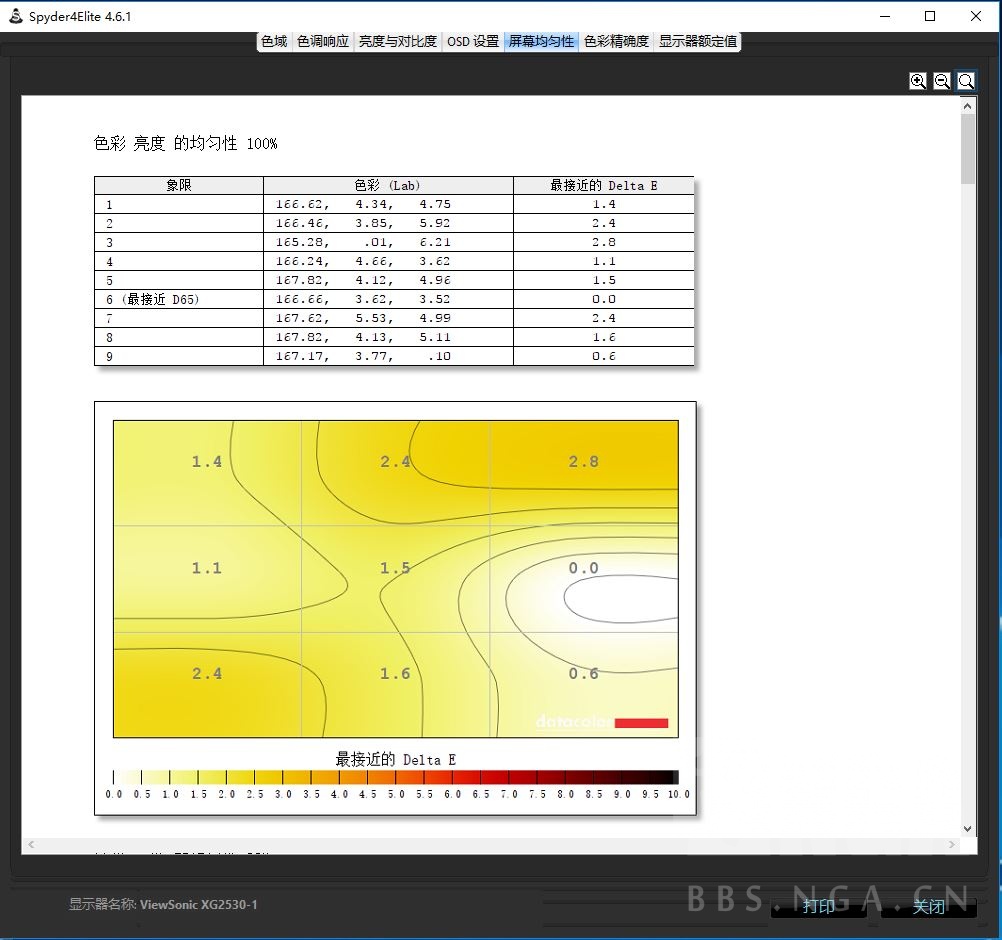Minimize the Spyder4Elite window

pos(885,16)
